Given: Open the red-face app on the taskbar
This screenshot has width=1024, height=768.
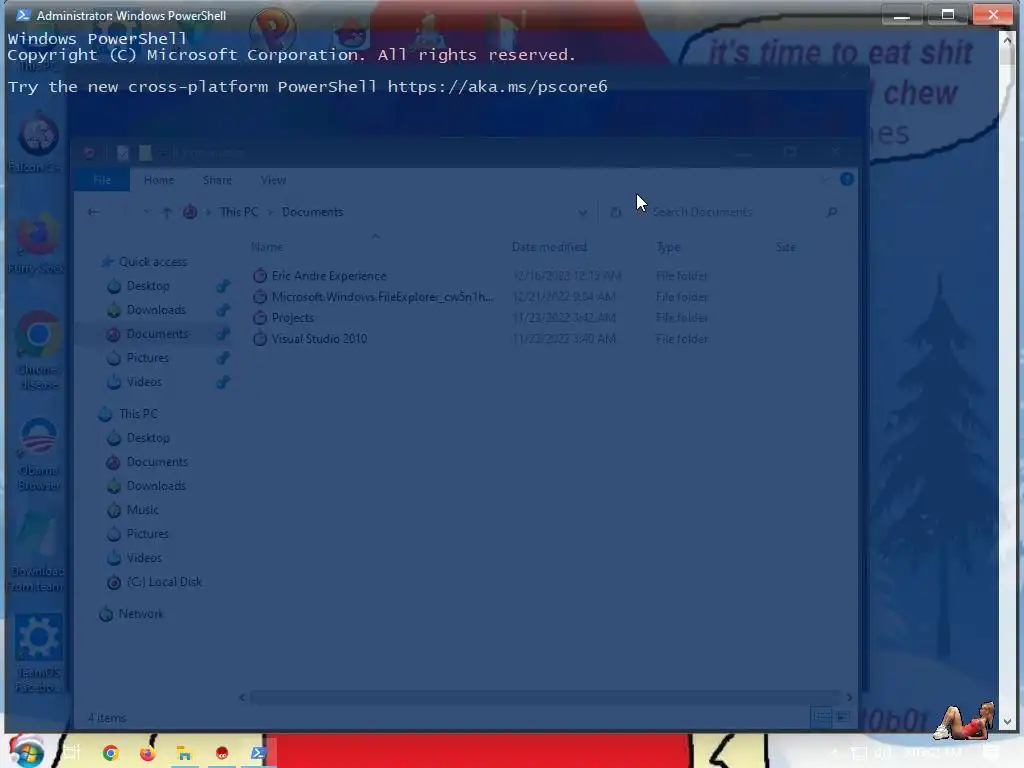Looking at the screenshot, I should coord(222,753).
